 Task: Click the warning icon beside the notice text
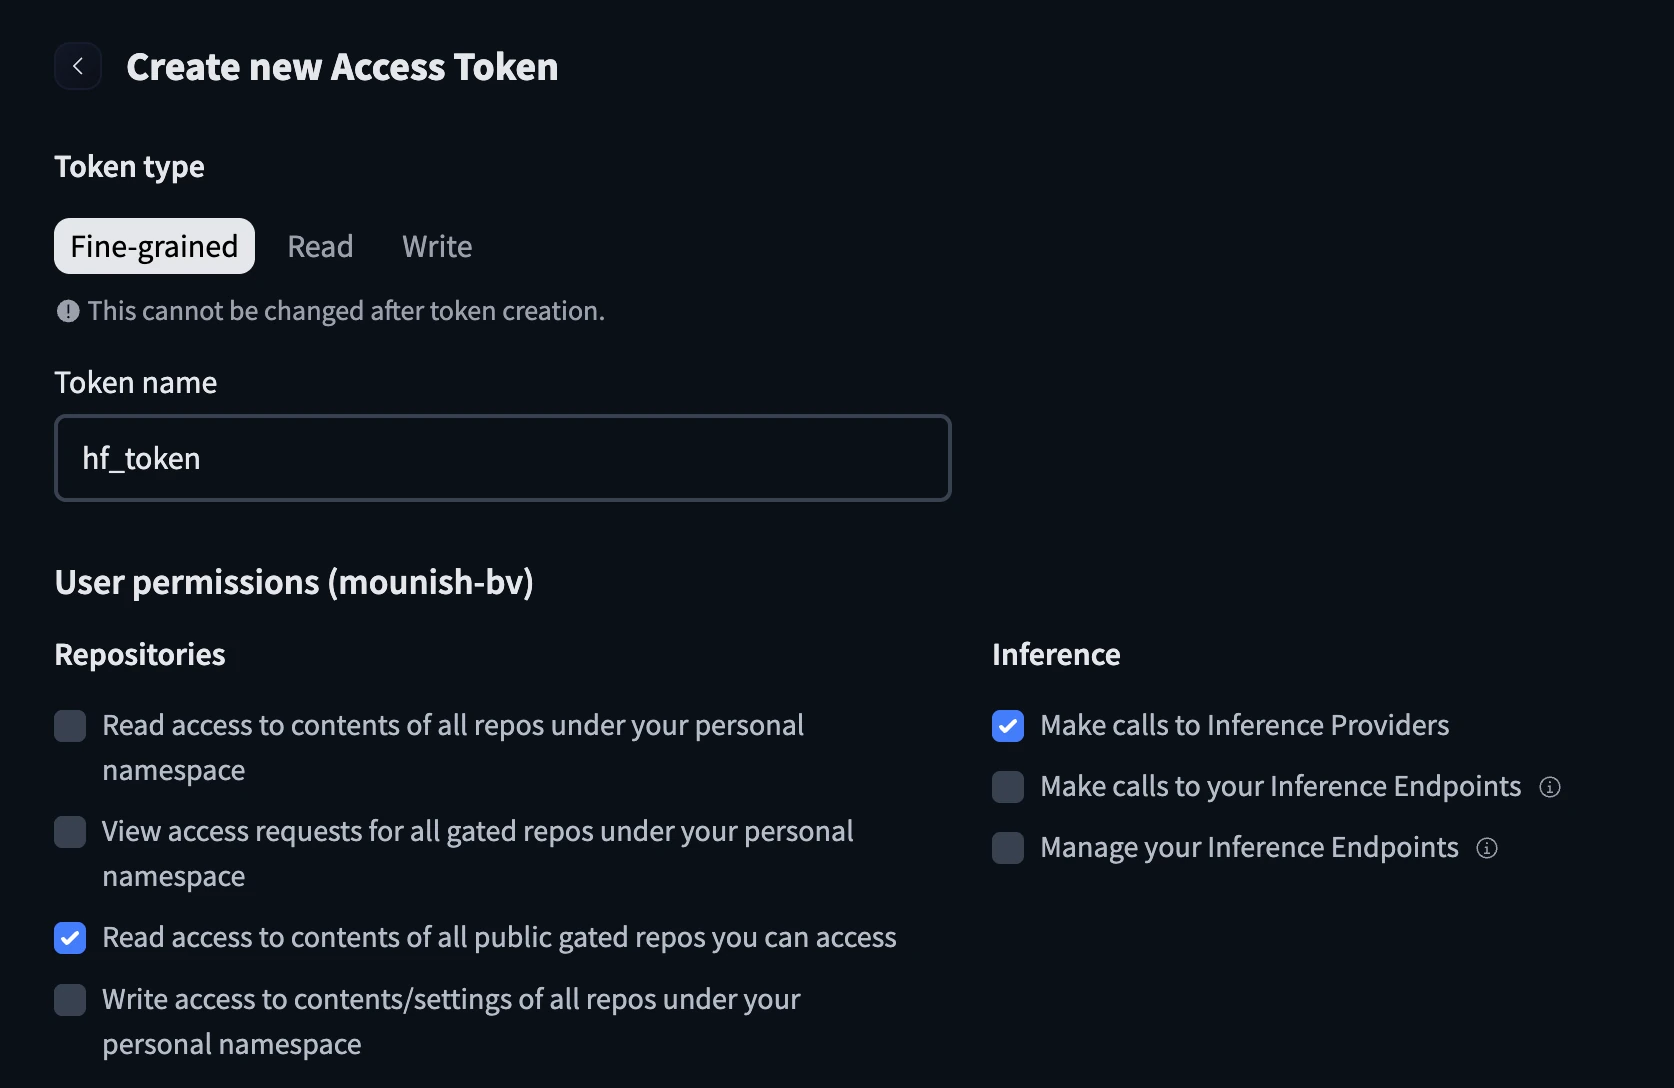67,311
